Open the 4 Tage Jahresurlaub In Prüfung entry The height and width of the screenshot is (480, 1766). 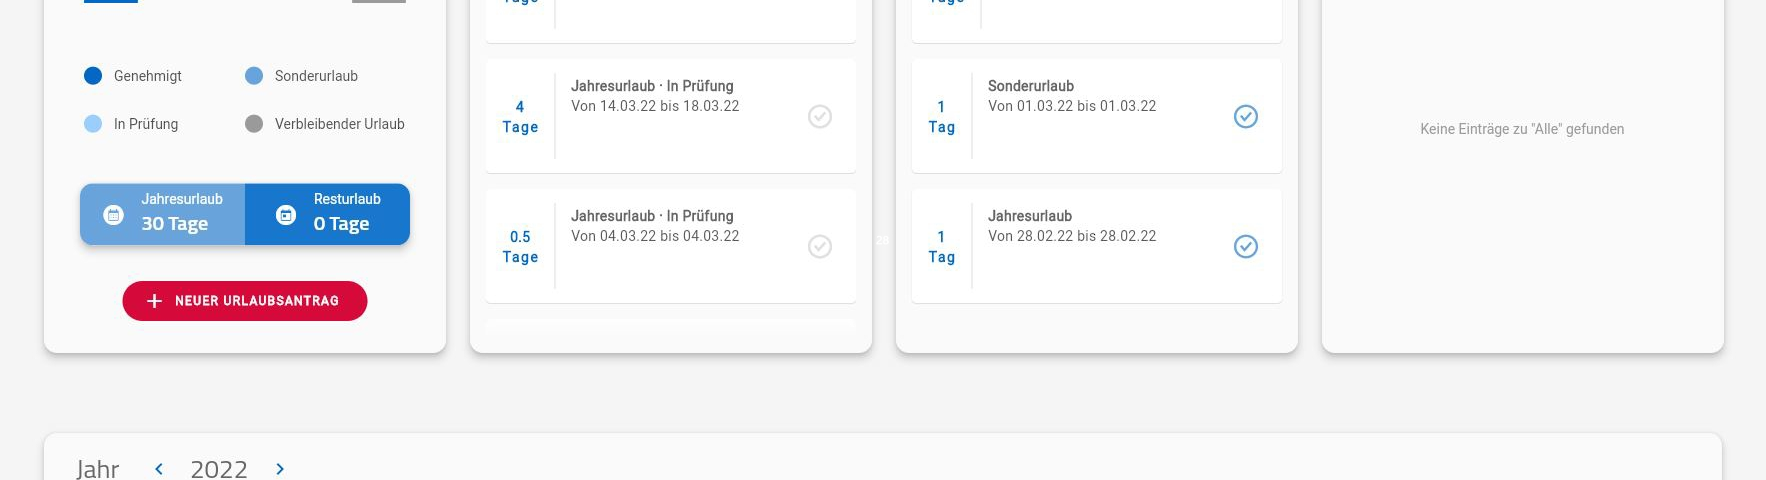click(671, 116)
